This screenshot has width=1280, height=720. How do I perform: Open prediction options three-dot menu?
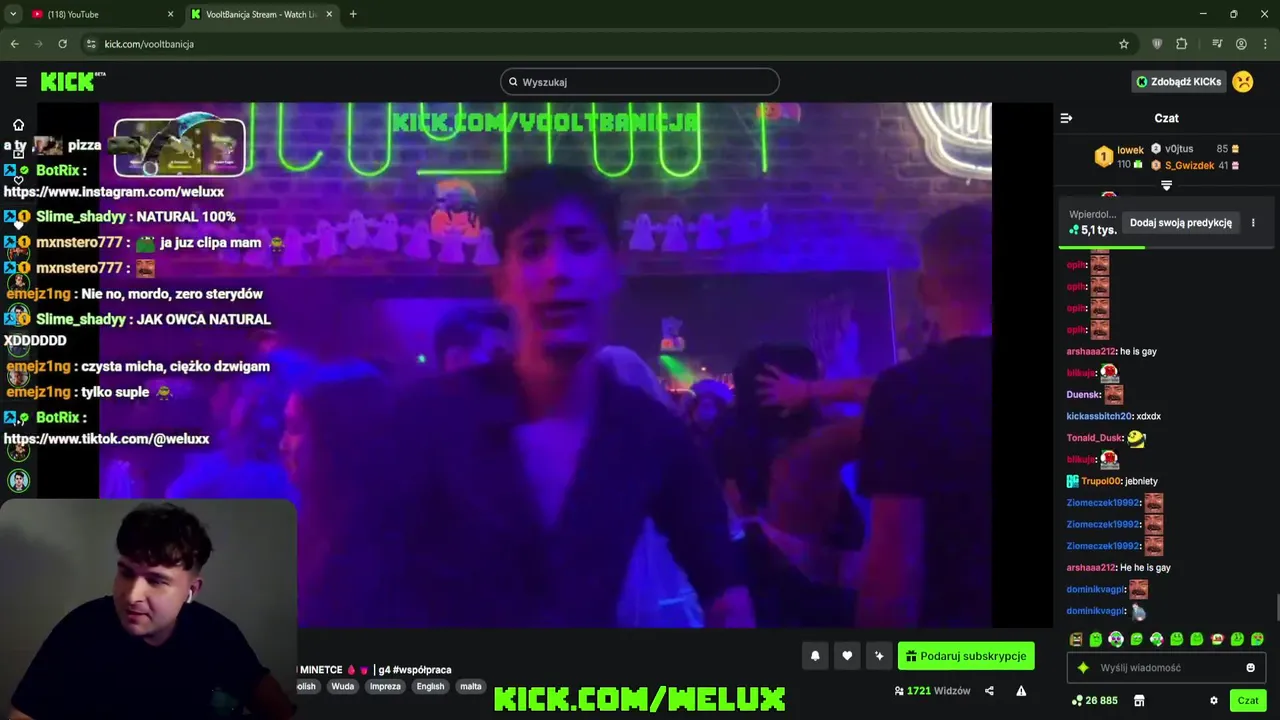pos(1253,223)
